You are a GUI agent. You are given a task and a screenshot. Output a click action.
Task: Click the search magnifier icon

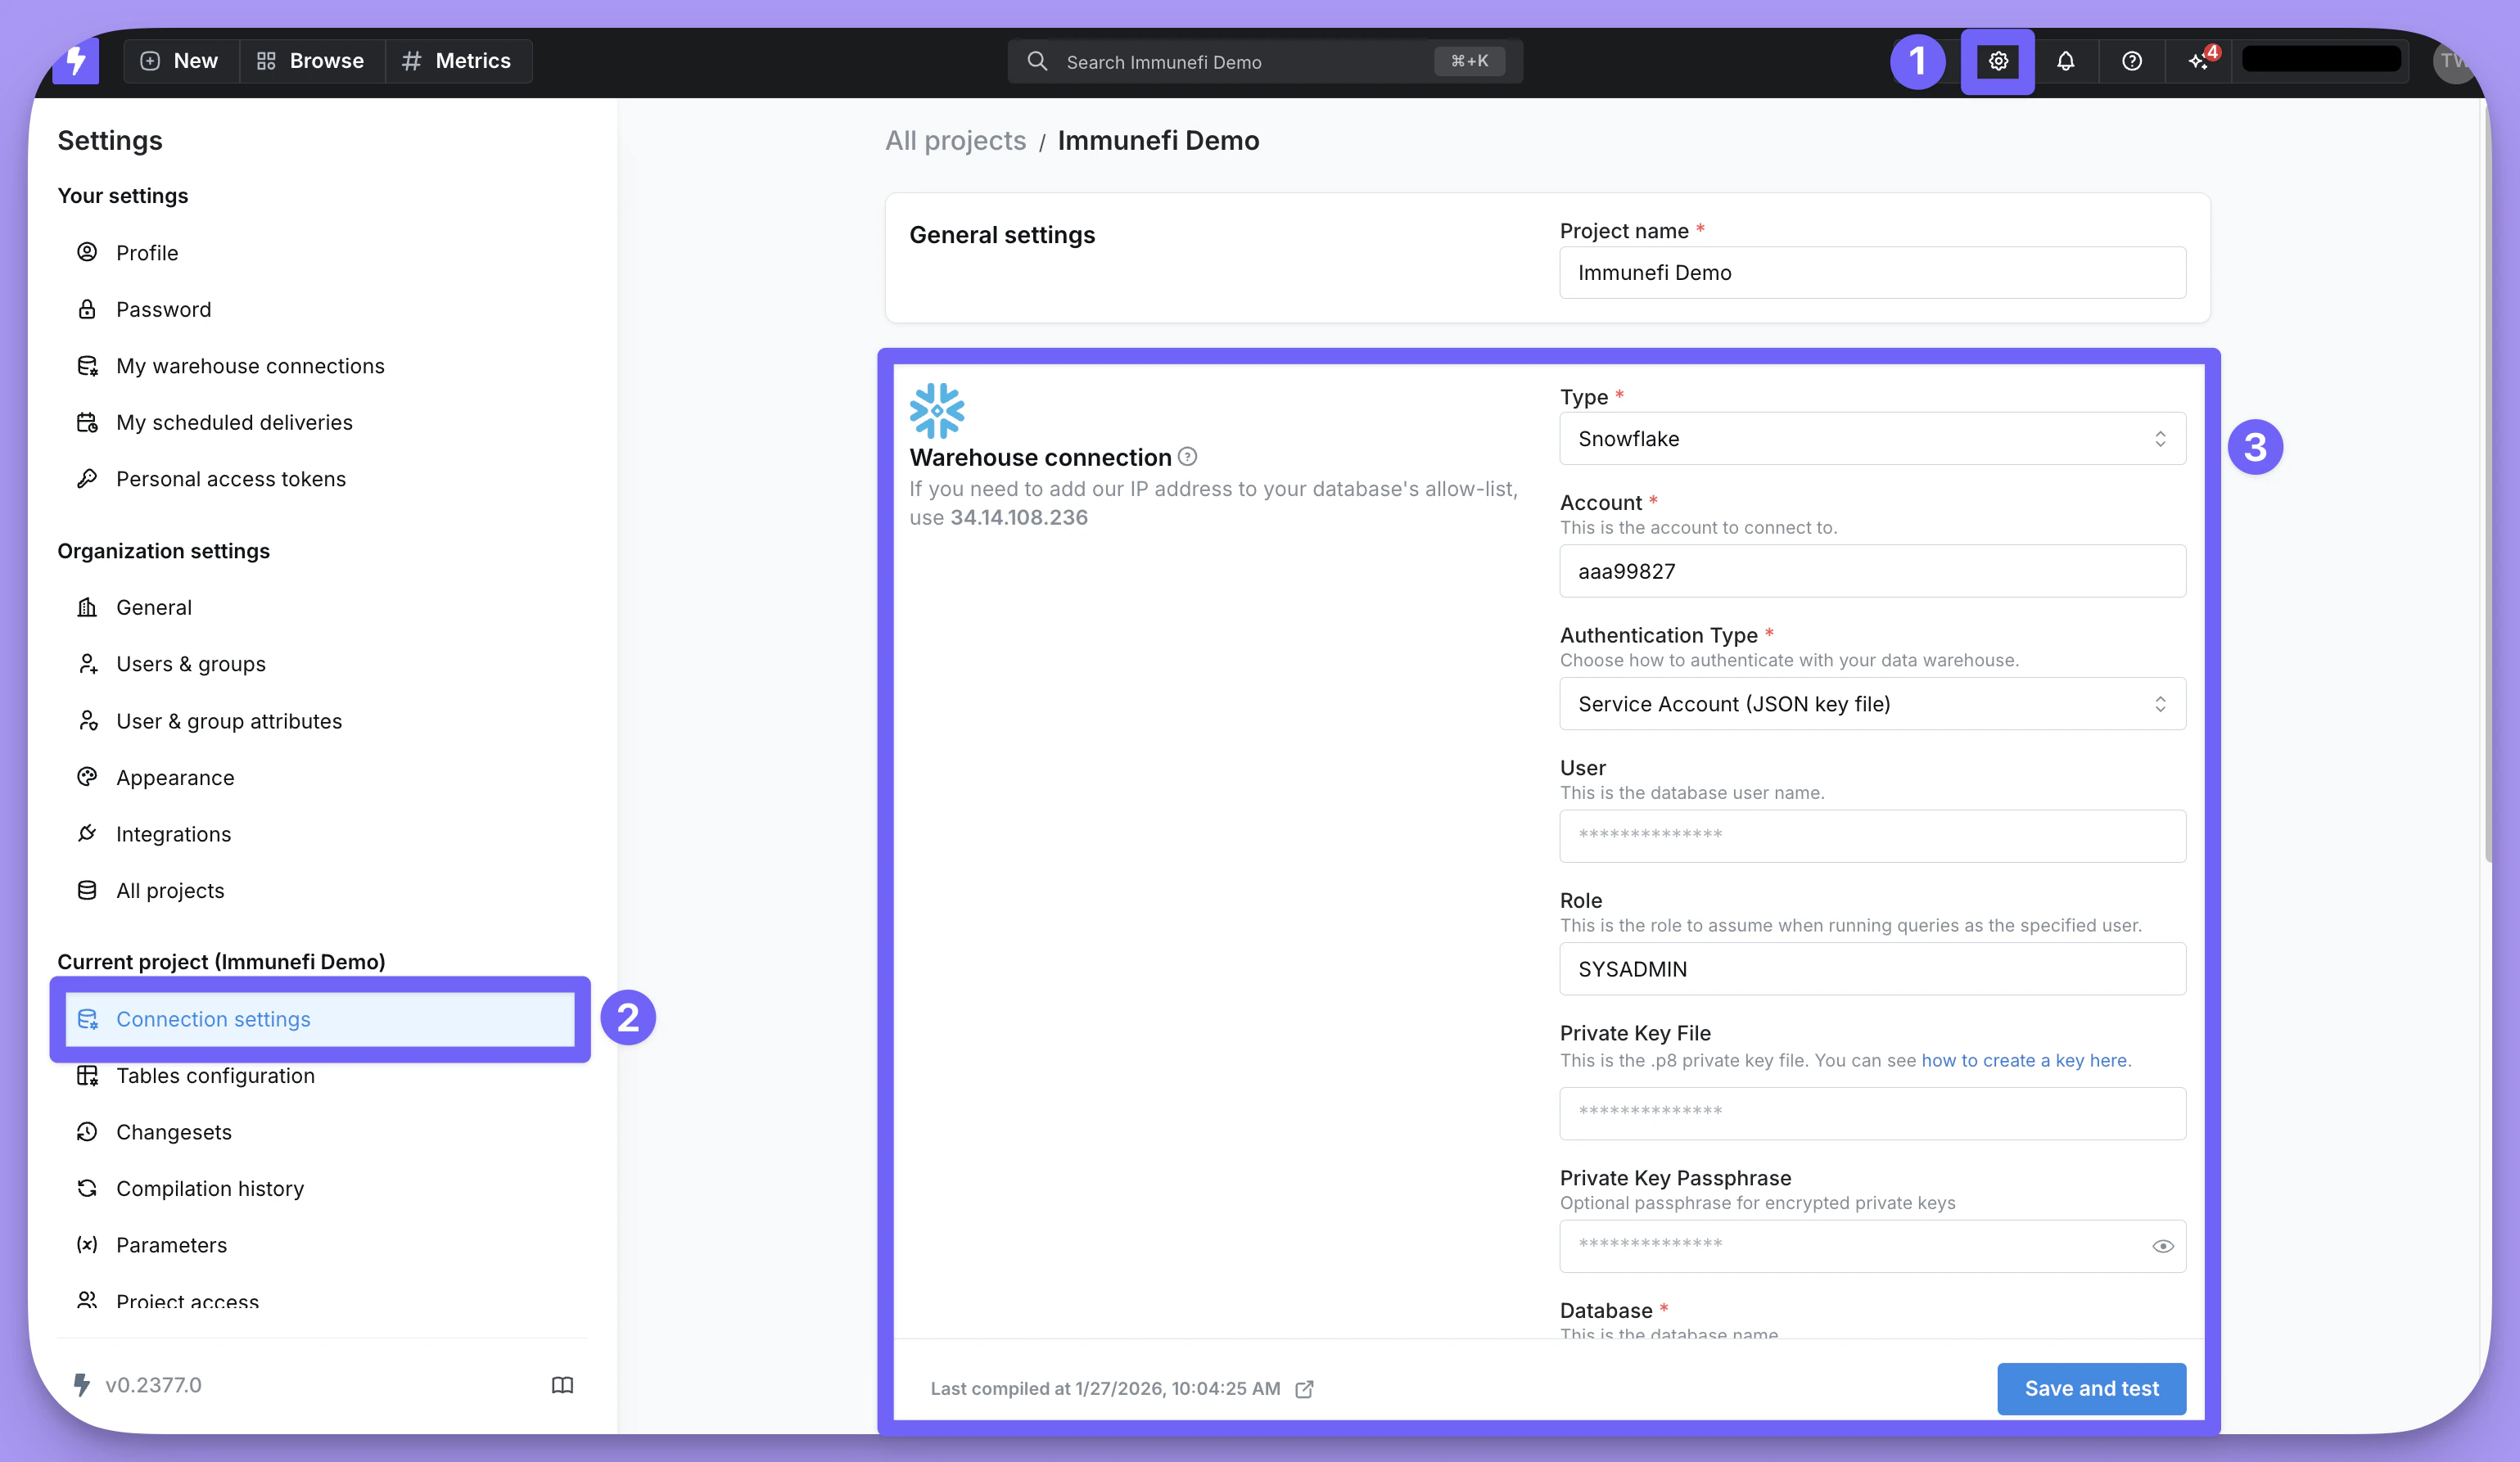point(1037,61)
